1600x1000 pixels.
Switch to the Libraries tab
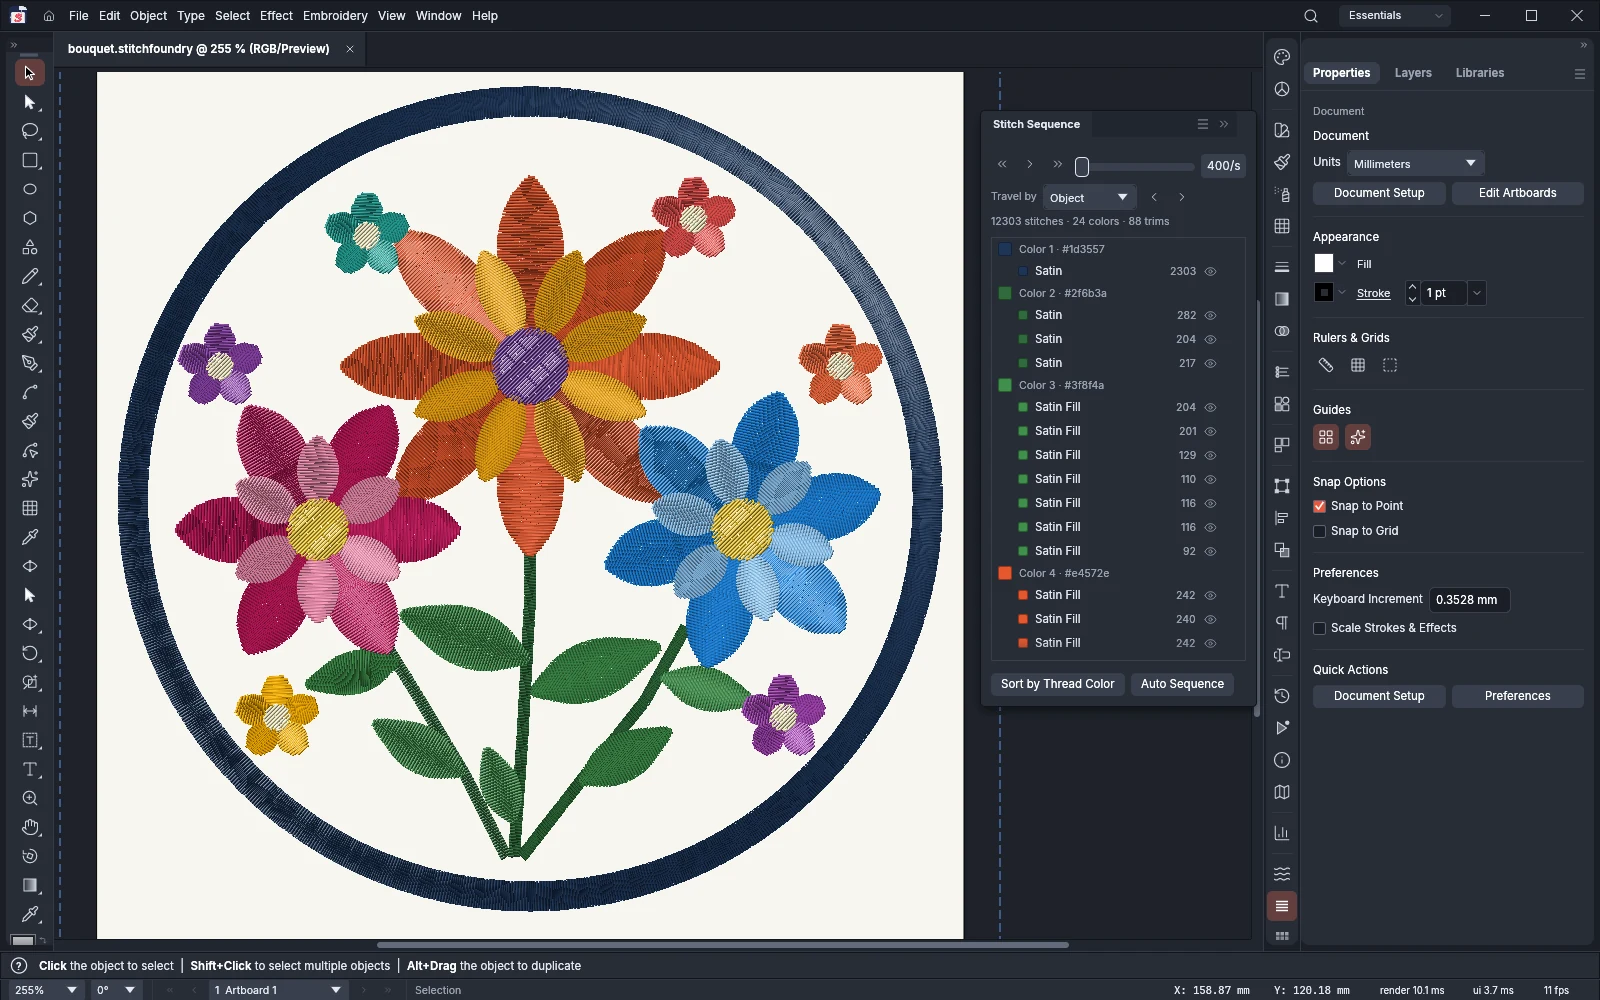click(x=1480, y=73)
